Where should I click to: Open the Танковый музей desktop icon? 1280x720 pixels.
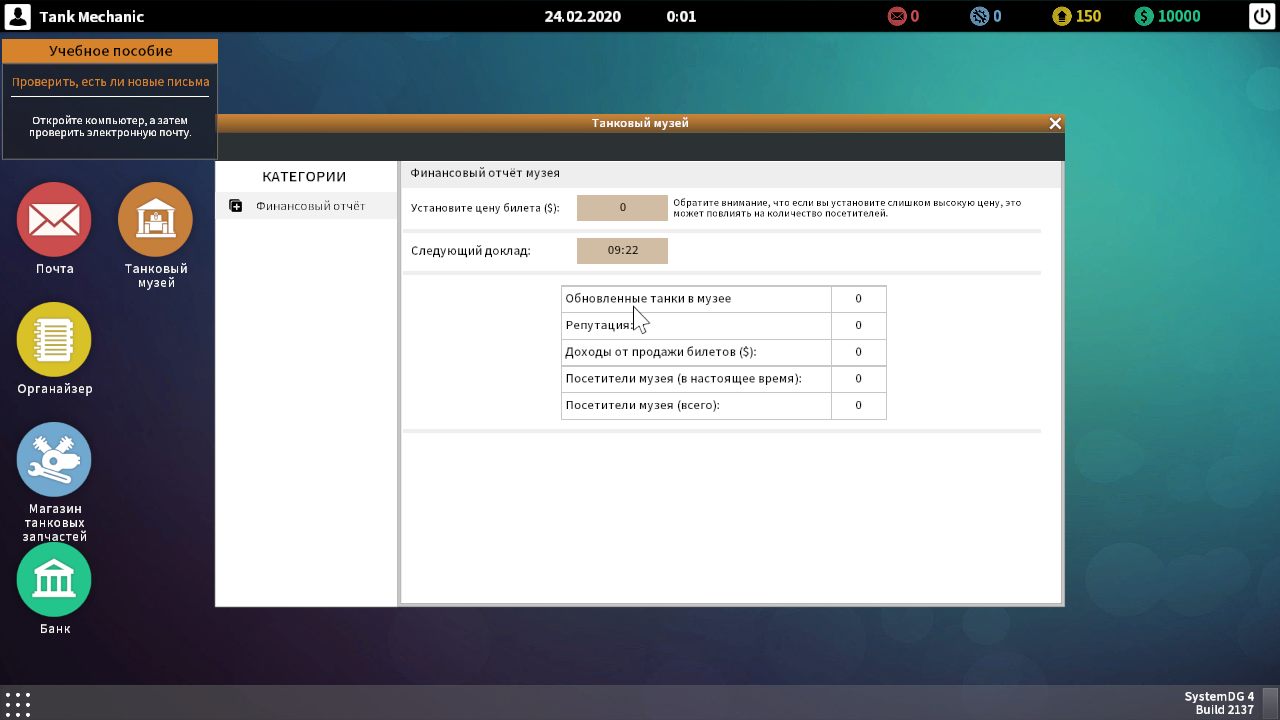[x=155, y=220]
